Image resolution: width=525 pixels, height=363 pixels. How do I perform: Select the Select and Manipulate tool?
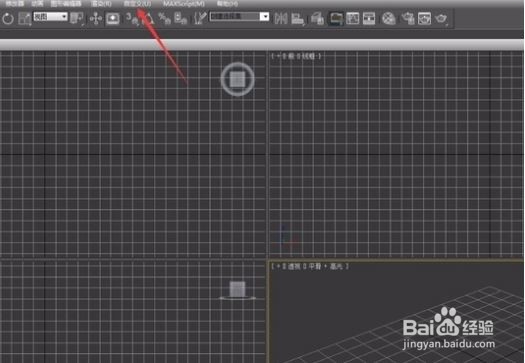(96, 18)
